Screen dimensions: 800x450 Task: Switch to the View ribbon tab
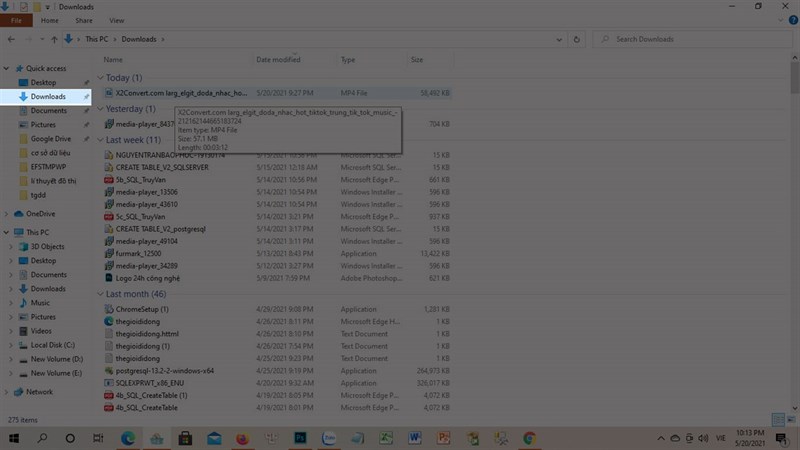pos(117,20)
